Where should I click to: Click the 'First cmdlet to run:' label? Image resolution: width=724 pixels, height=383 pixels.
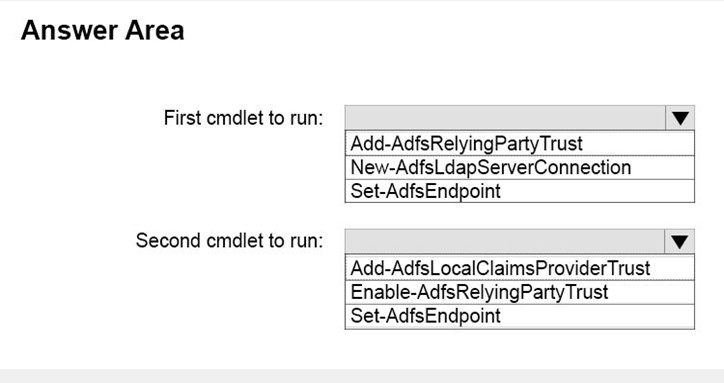tap(243, 118)
